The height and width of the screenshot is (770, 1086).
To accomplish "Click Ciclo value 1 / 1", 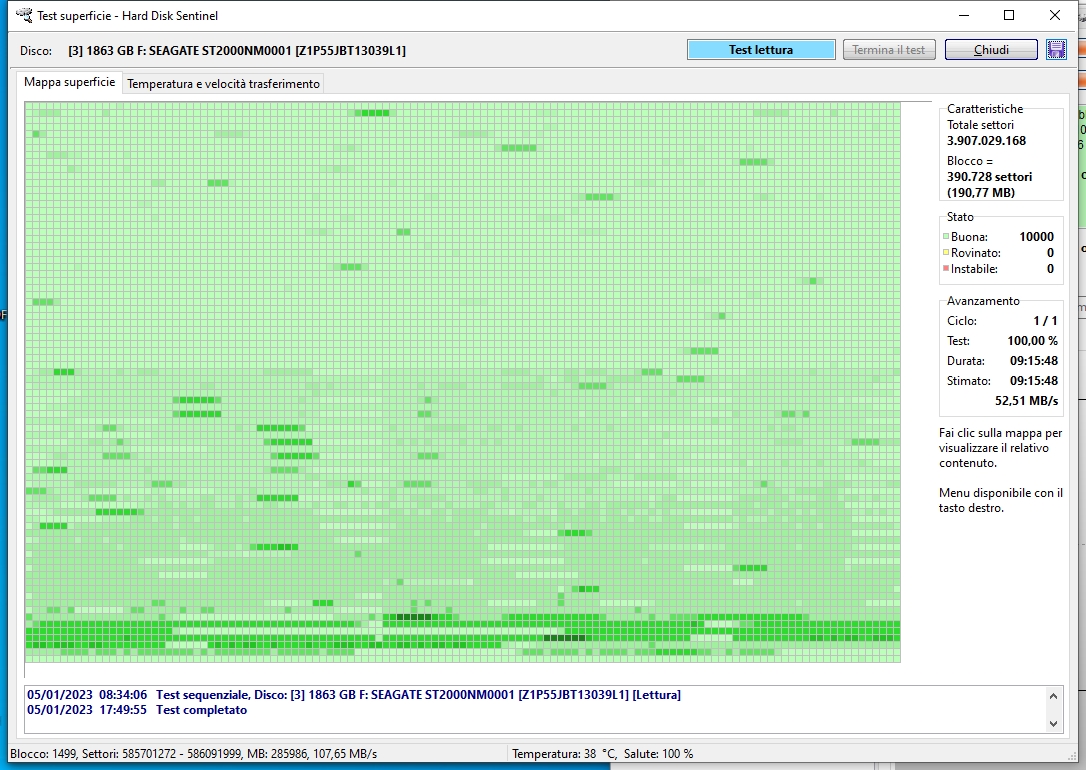I will [1045, 321].
